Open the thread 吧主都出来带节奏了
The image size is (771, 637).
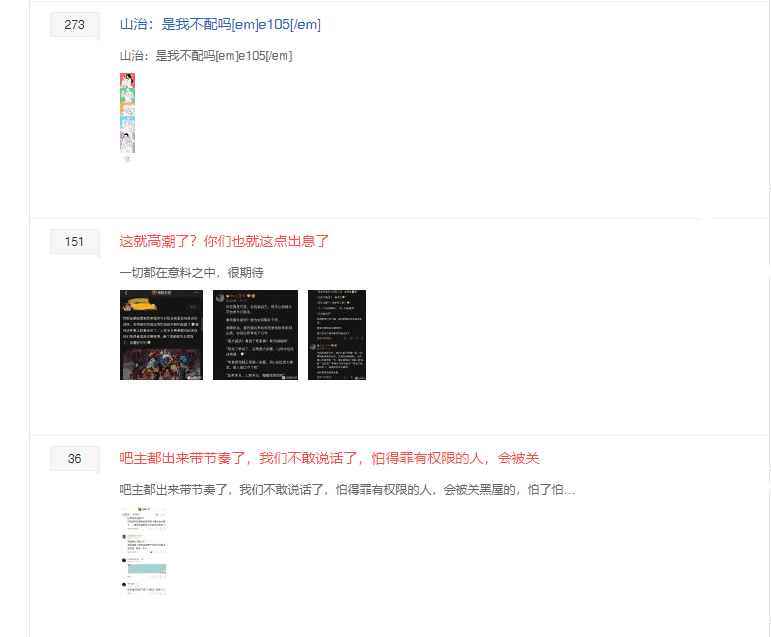click(x=329, y=458)
